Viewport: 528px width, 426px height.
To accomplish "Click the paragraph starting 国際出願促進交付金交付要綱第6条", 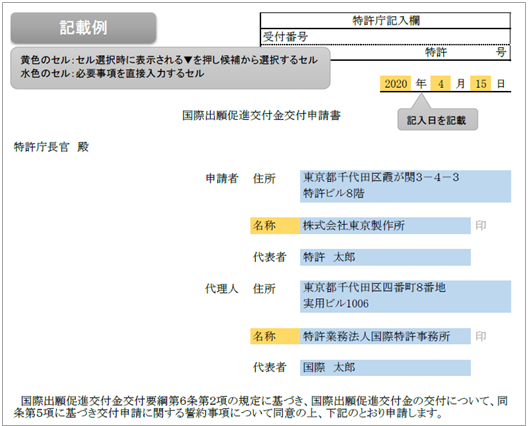I will click(x=261, y=407).
